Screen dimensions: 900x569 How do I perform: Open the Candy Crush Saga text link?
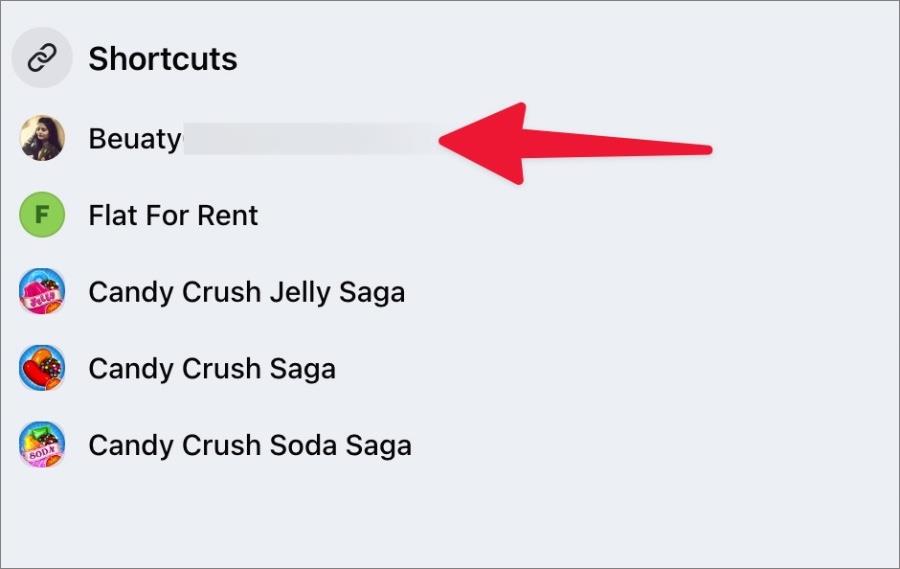tap(212, 369)
